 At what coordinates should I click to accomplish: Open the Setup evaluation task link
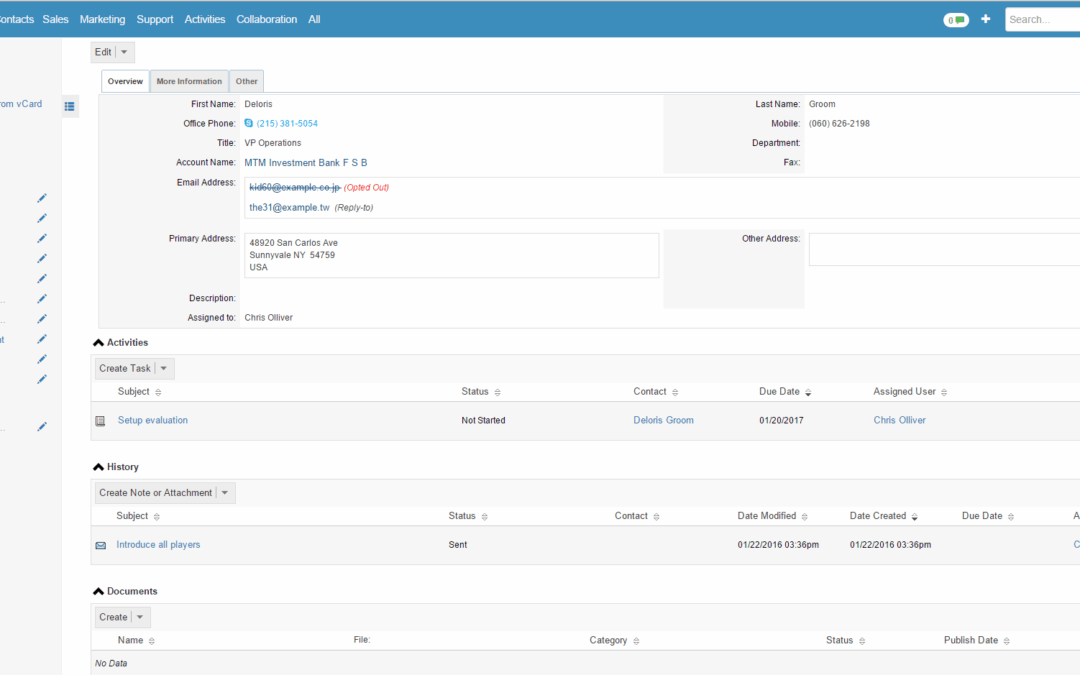tap(153, 420)
